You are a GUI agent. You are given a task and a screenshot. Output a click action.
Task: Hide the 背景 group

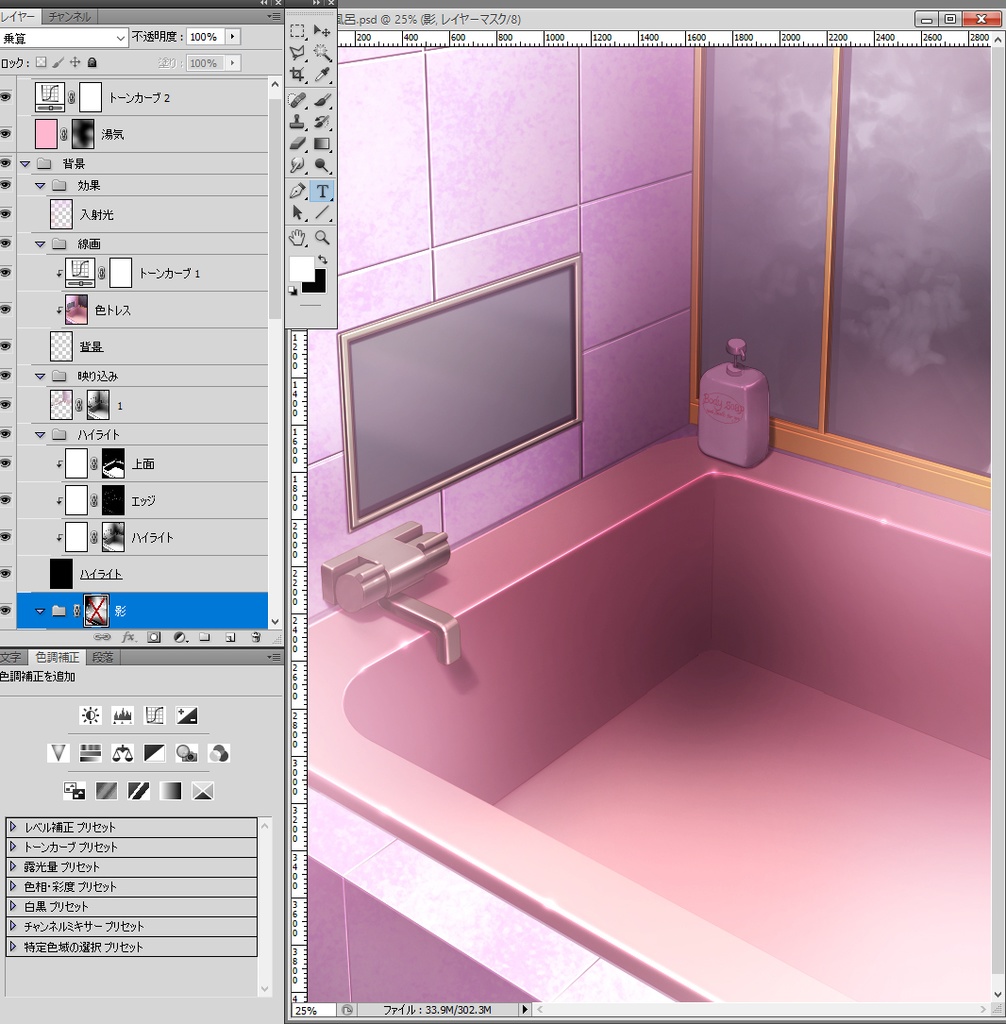(x=7, y=163)
